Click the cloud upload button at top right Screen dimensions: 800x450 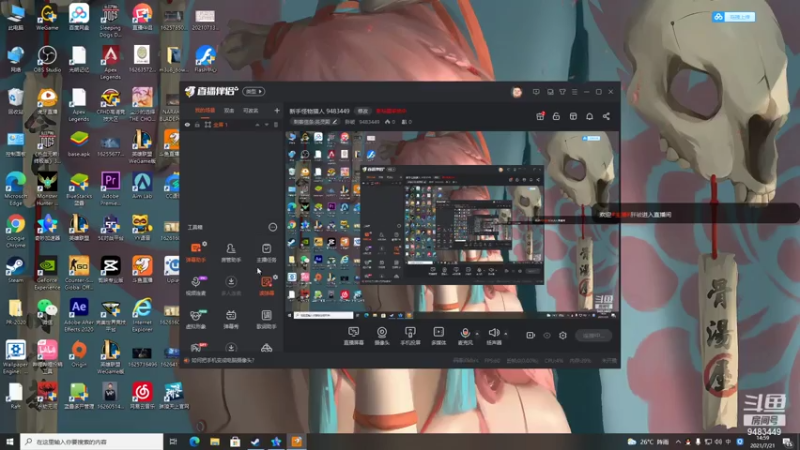734,17
